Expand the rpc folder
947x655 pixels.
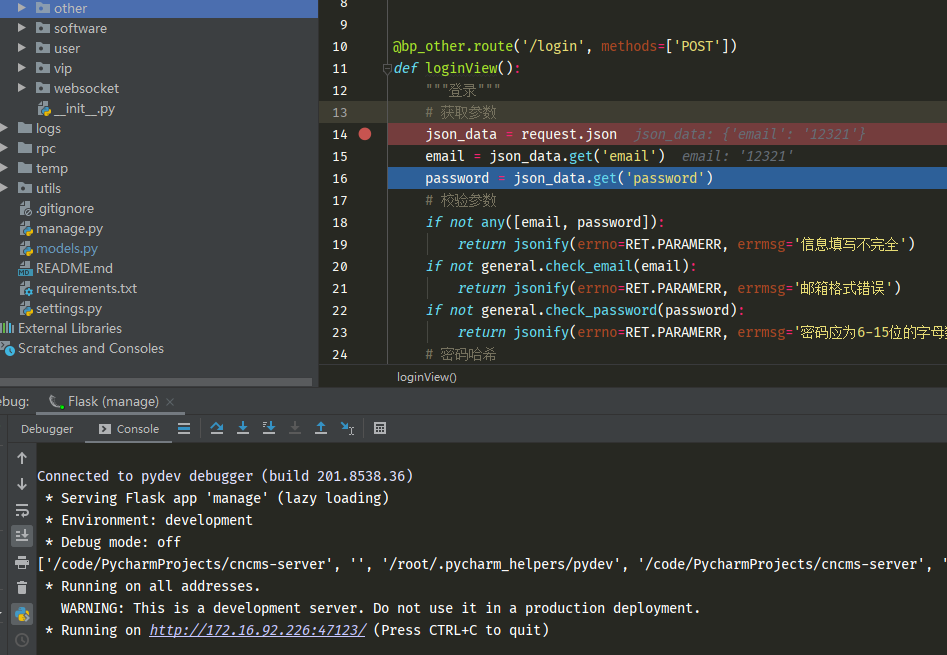pos(4,148)
